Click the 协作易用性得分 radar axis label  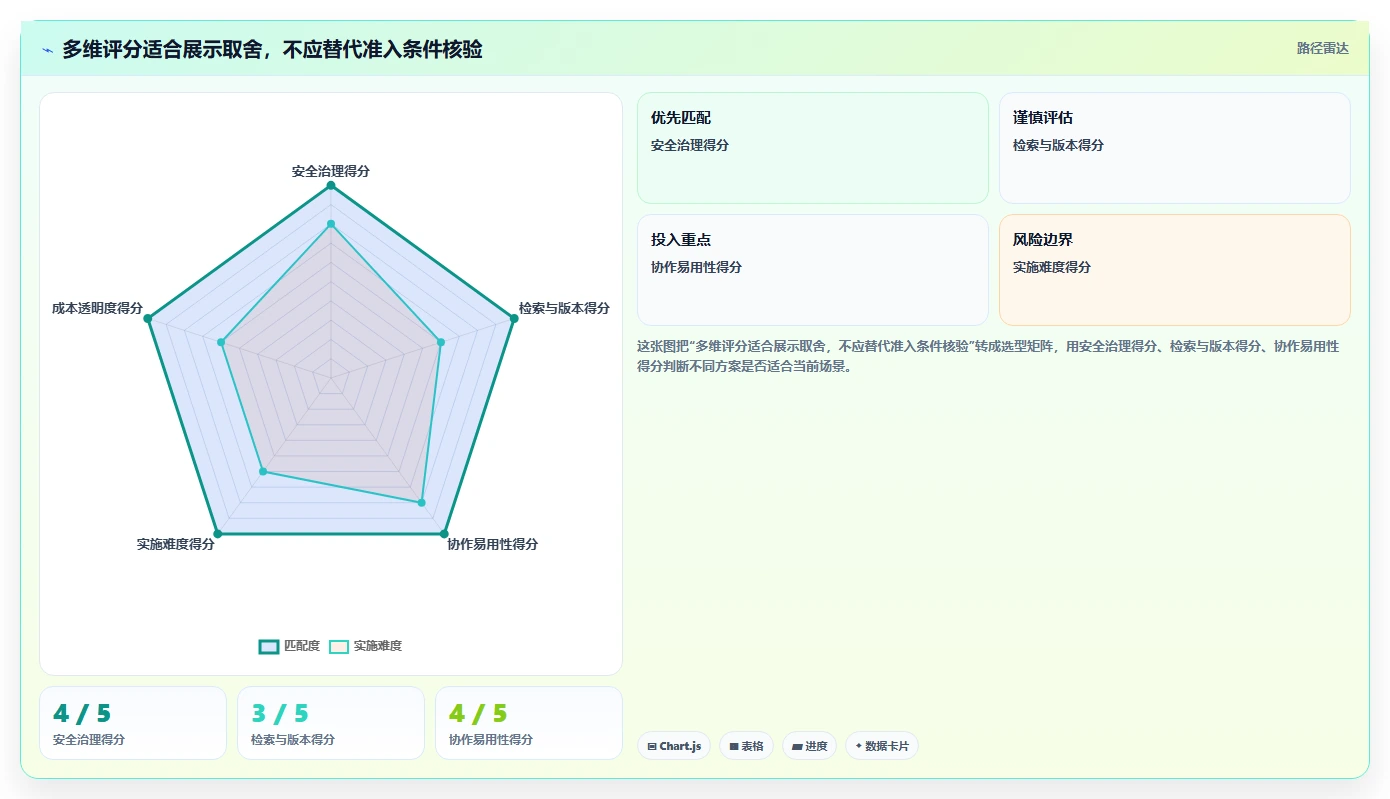(493, 544)
